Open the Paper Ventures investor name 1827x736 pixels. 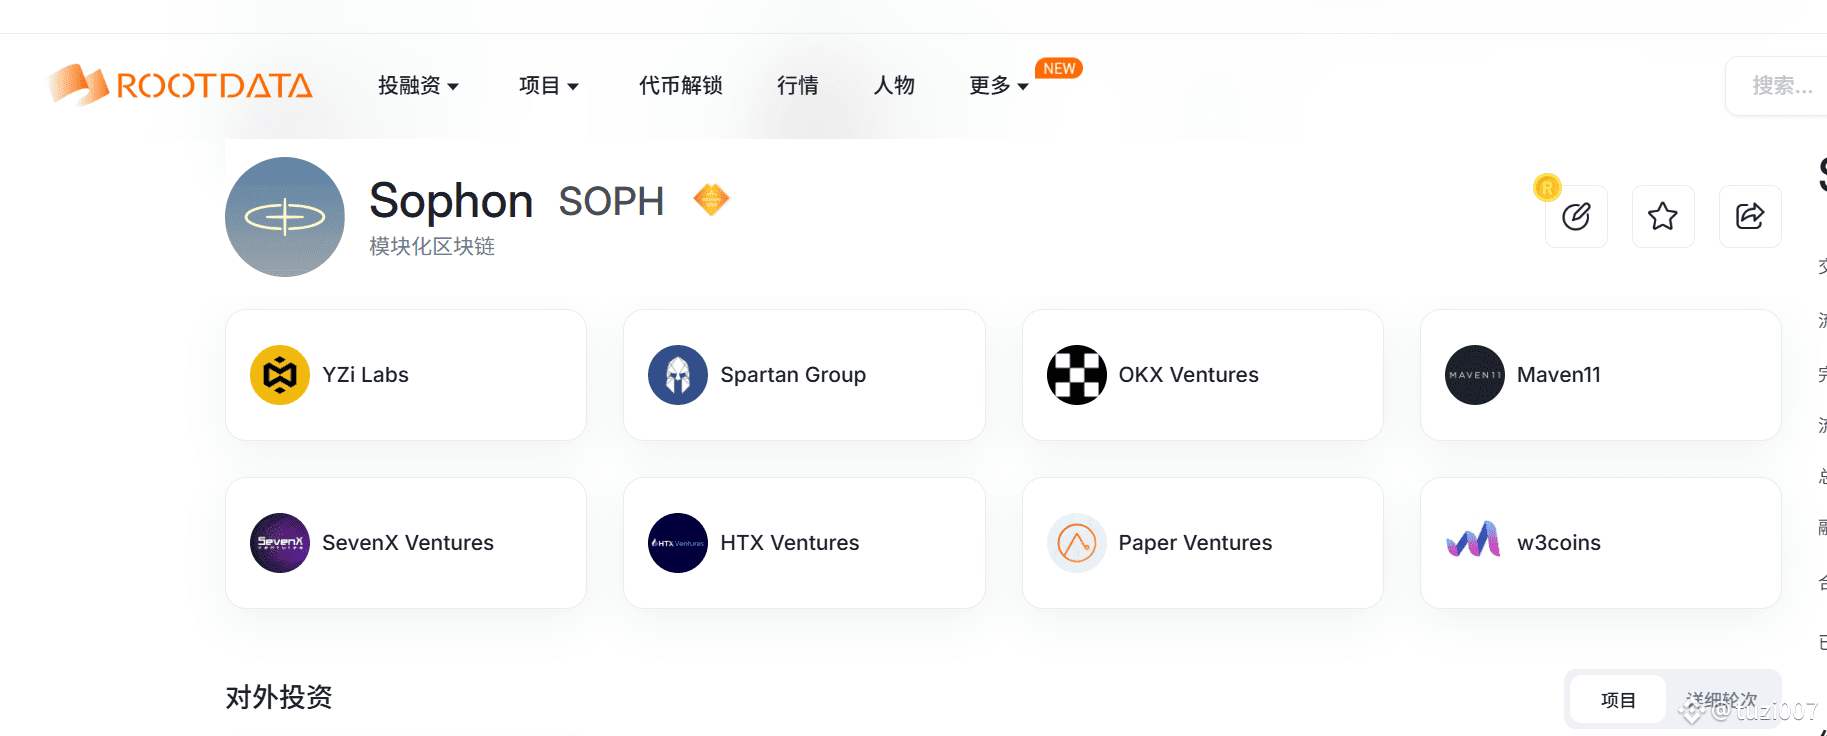1195,543
